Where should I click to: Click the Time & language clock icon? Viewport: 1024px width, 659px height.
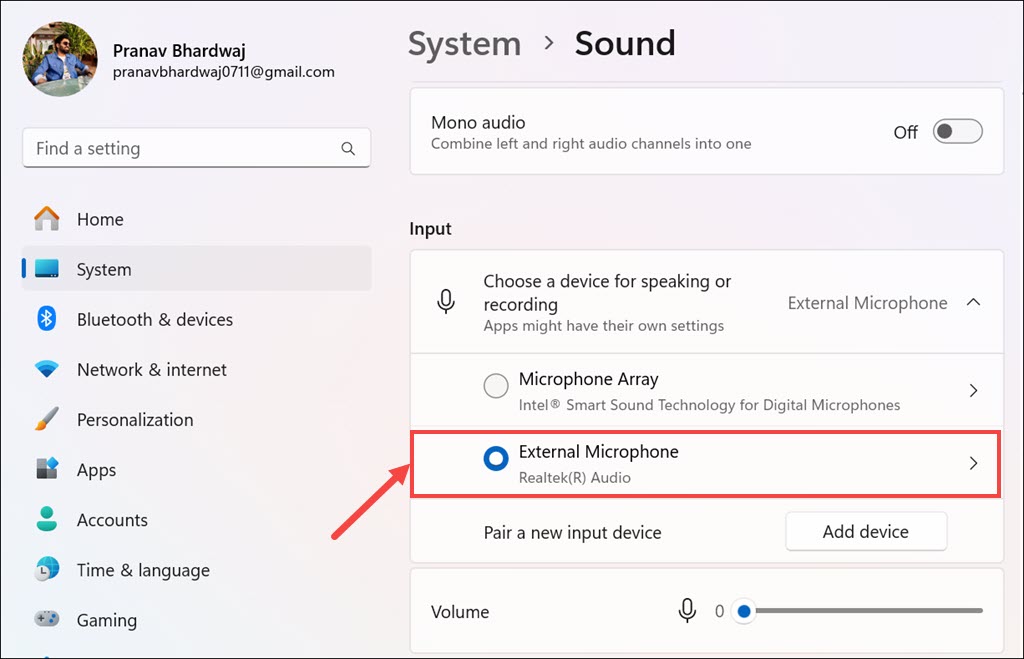pyautogui.click(x=47, y=570)
